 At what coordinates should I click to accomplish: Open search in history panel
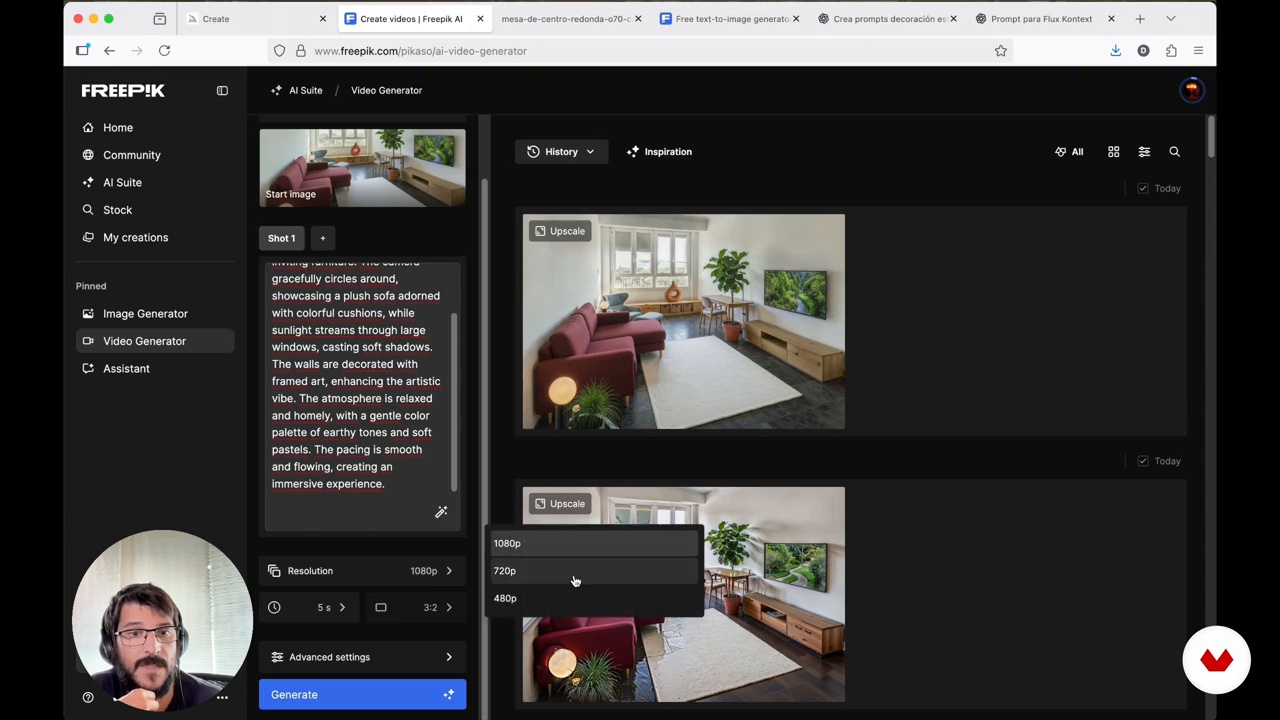click(x=1174, y=152)
